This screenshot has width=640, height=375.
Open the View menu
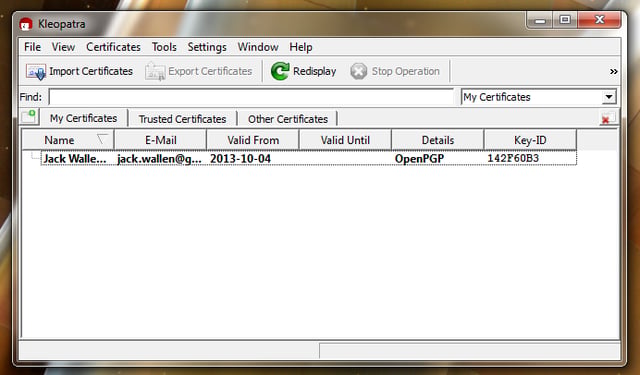point(63,47)
